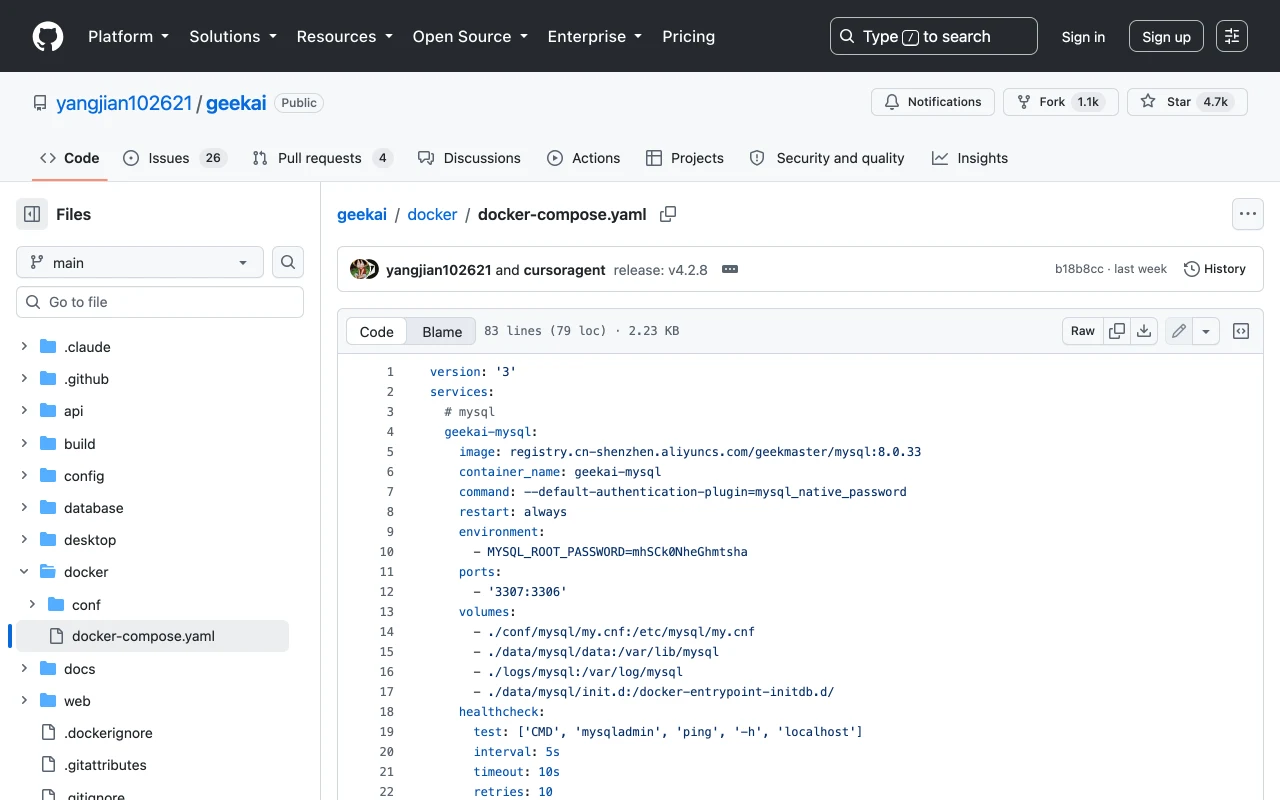Screen dimensions: 1280x800
Task: Click the star icon
Action: pos(1148,102)
